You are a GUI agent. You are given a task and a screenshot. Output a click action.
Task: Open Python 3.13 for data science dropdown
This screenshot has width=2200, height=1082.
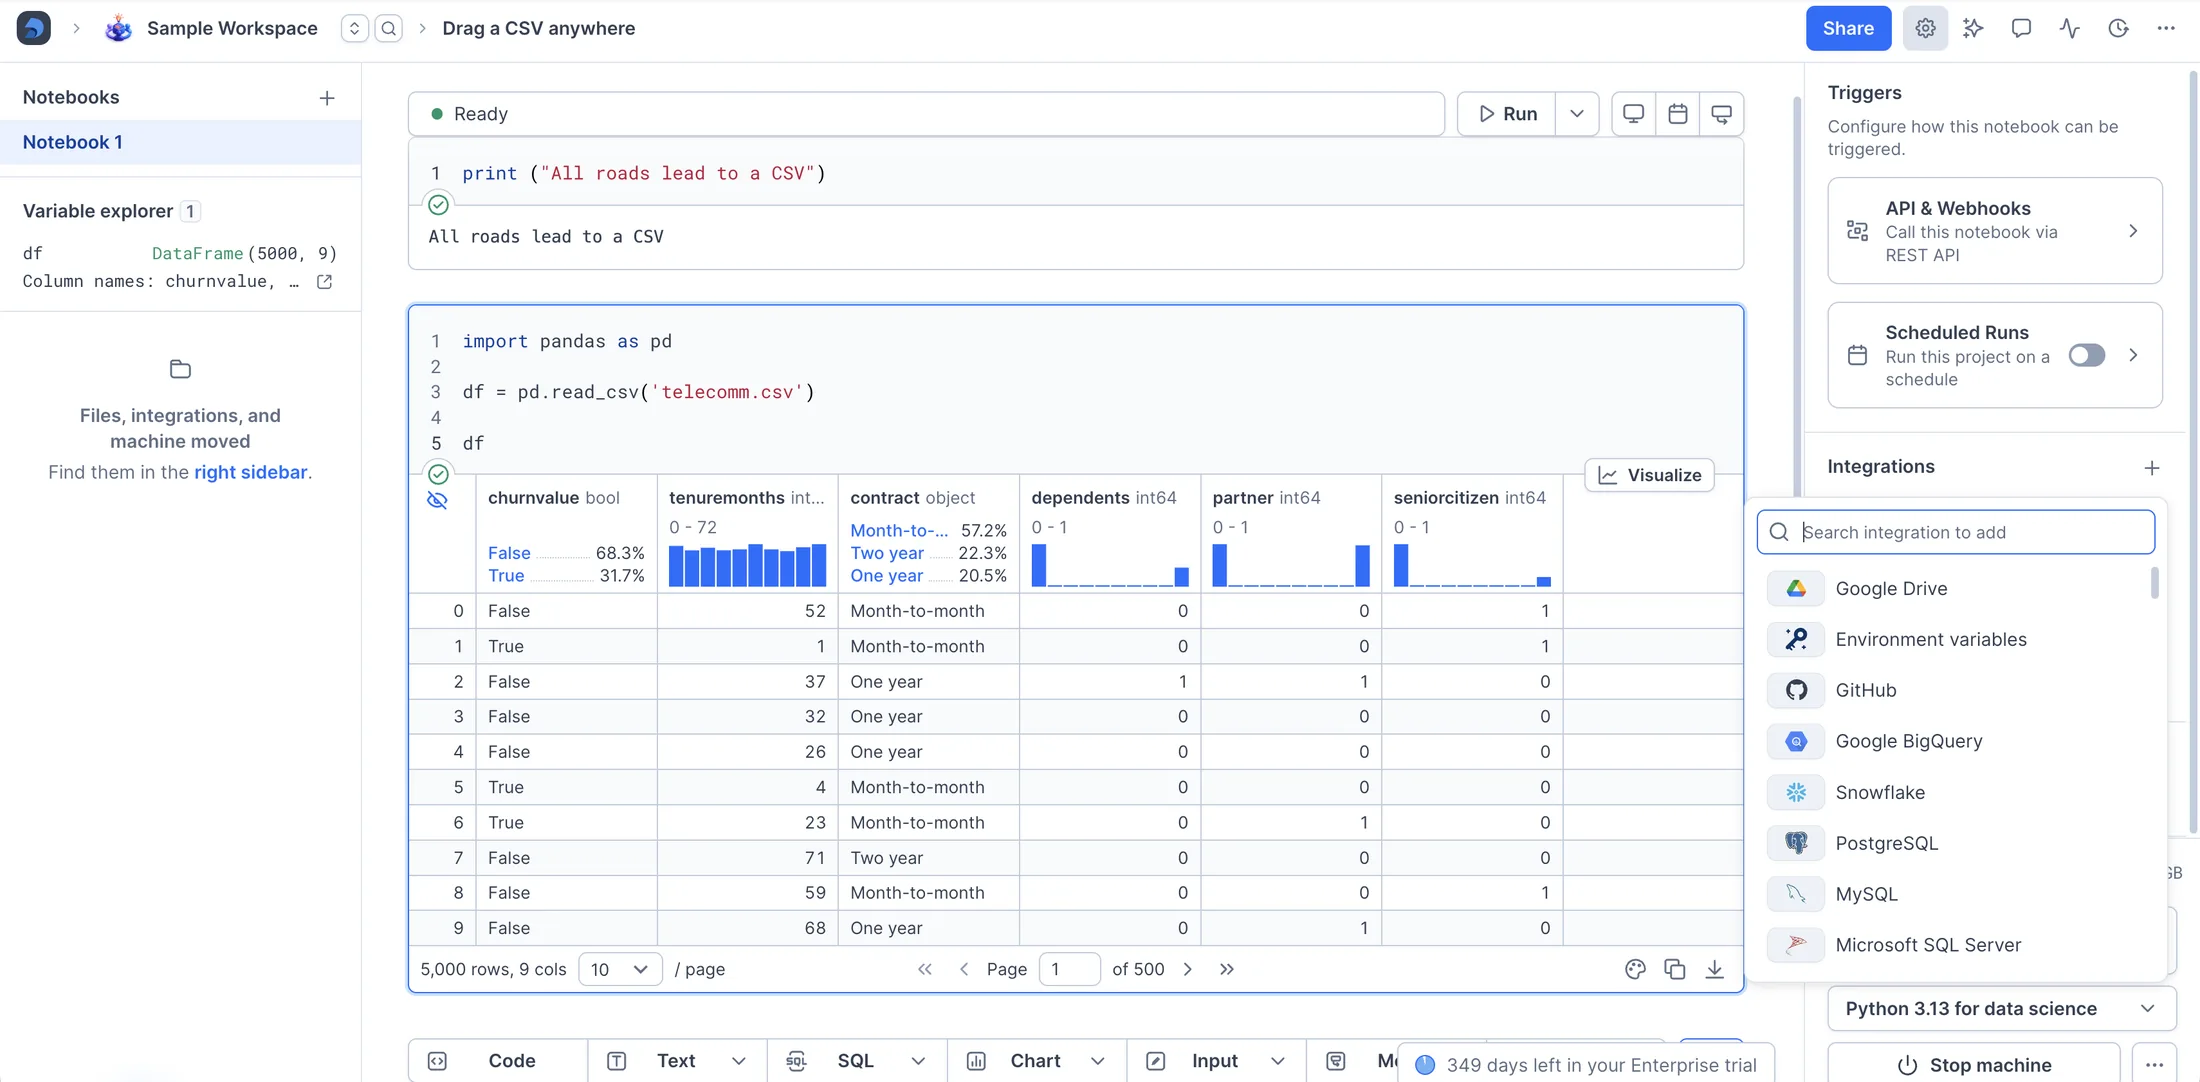pyautogui.click(x=2001, y=1008)
